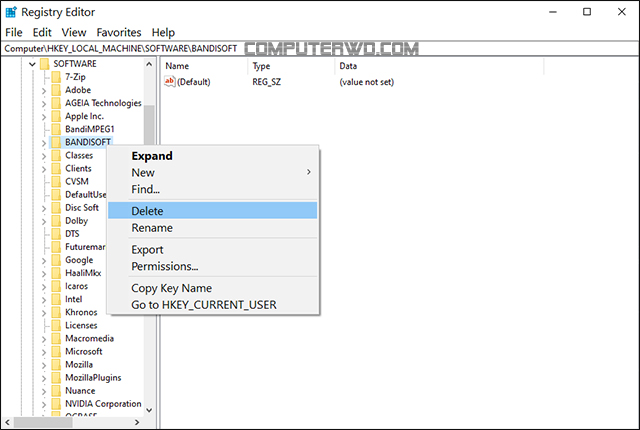Select the Icaros key
Viewport: 640px width, 430px height.
point(76,286)
